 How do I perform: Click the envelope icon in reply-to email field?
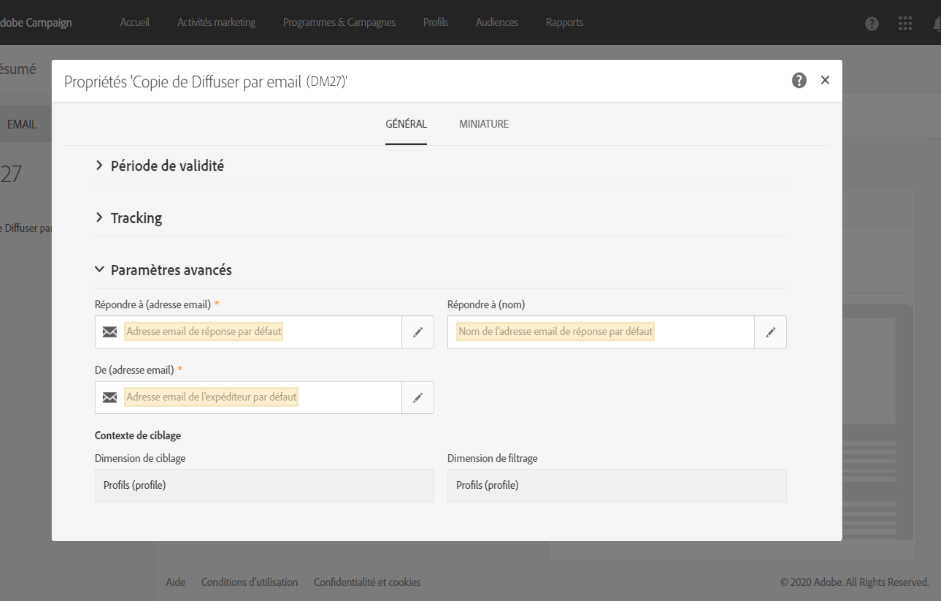110,332
